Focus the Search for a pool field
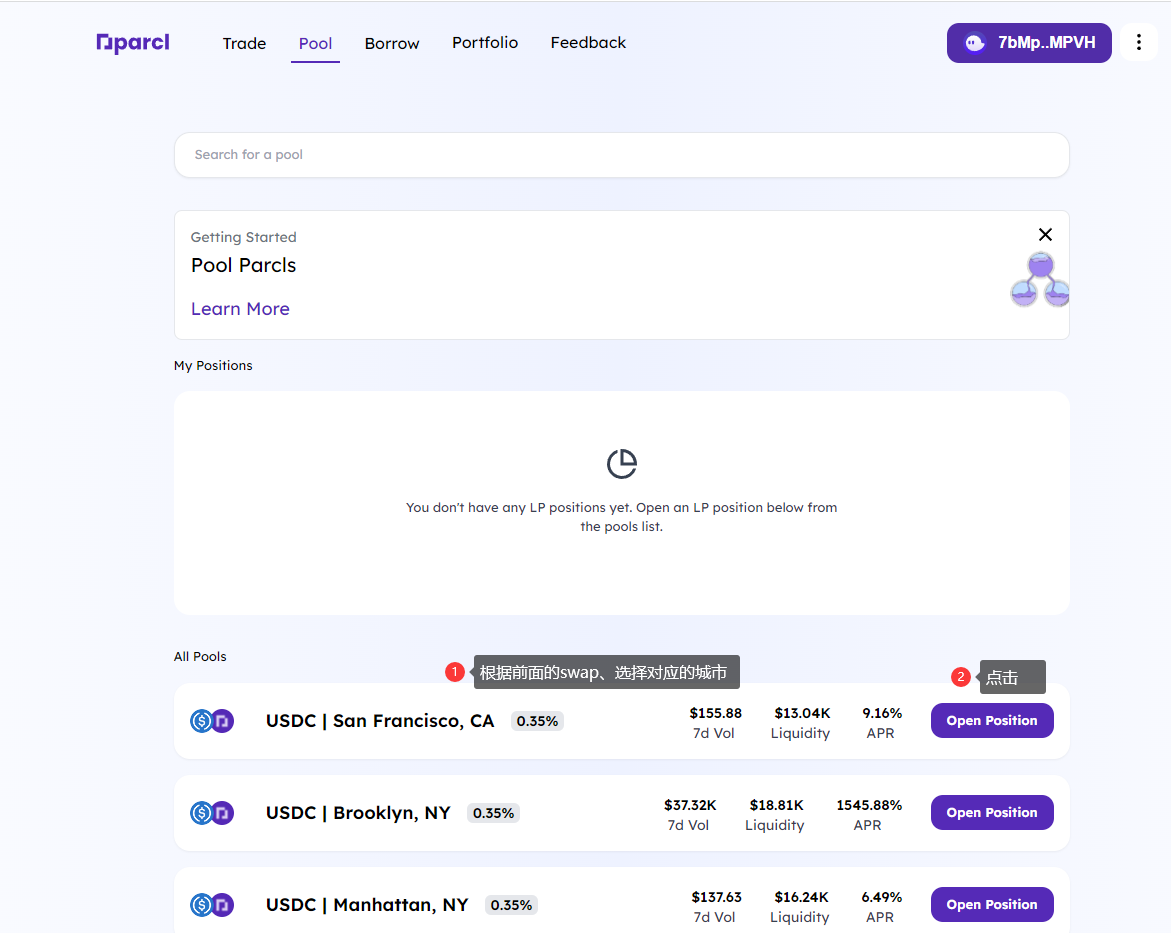 (621, 155)
